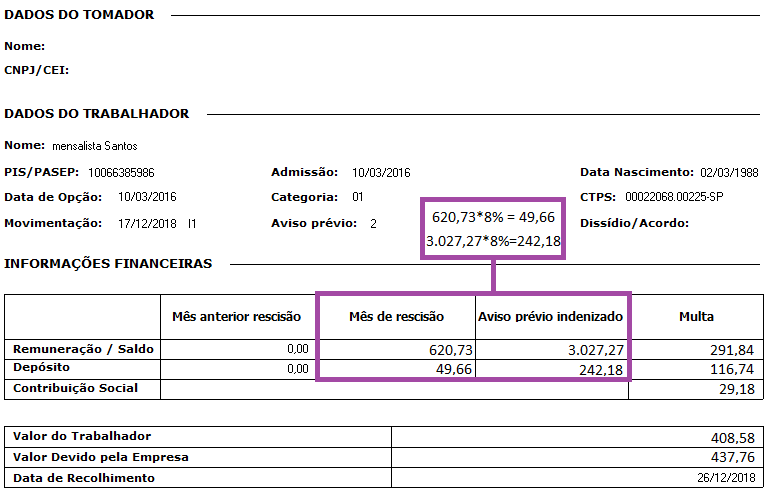Click the Remuneração / Saldo row label
769x497 pixels.
(83, 349)
